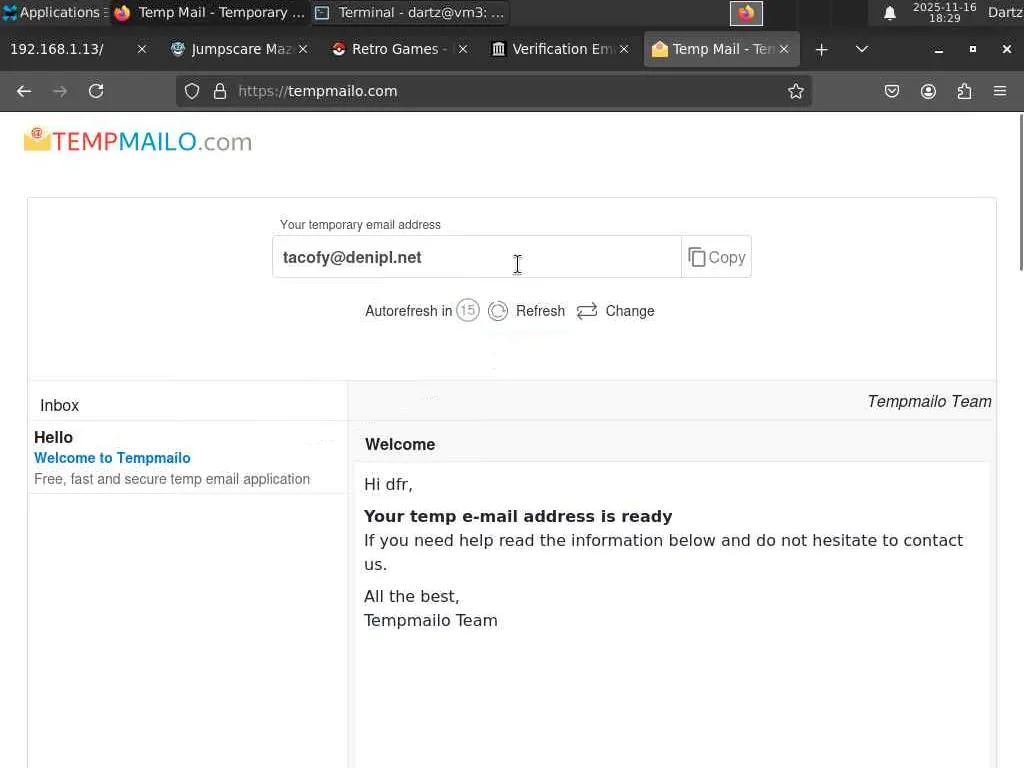Viewport: 1024px width, 768px height.
Task: Click the Change email button text
Action: point(630,311)
